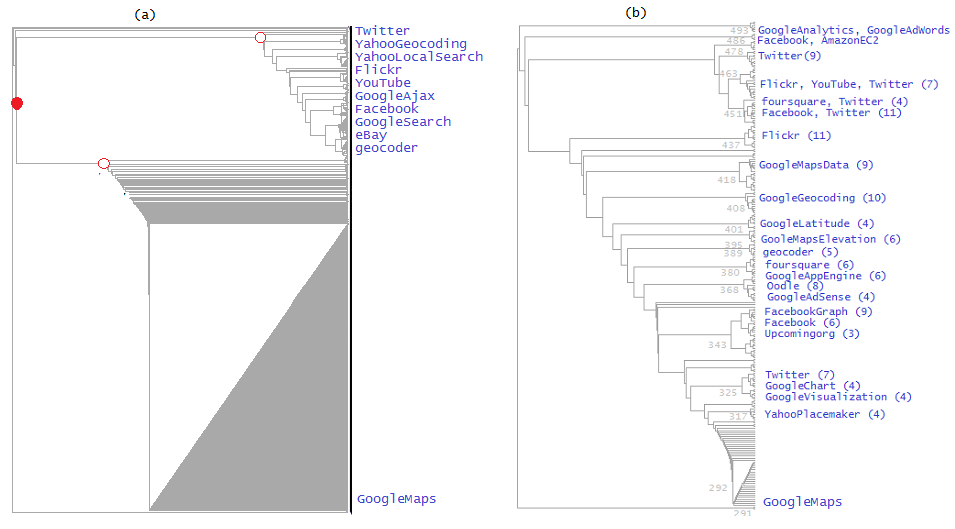Select node number 401
The width and height of the screenshot is (955, 529).
pos(734,229)
